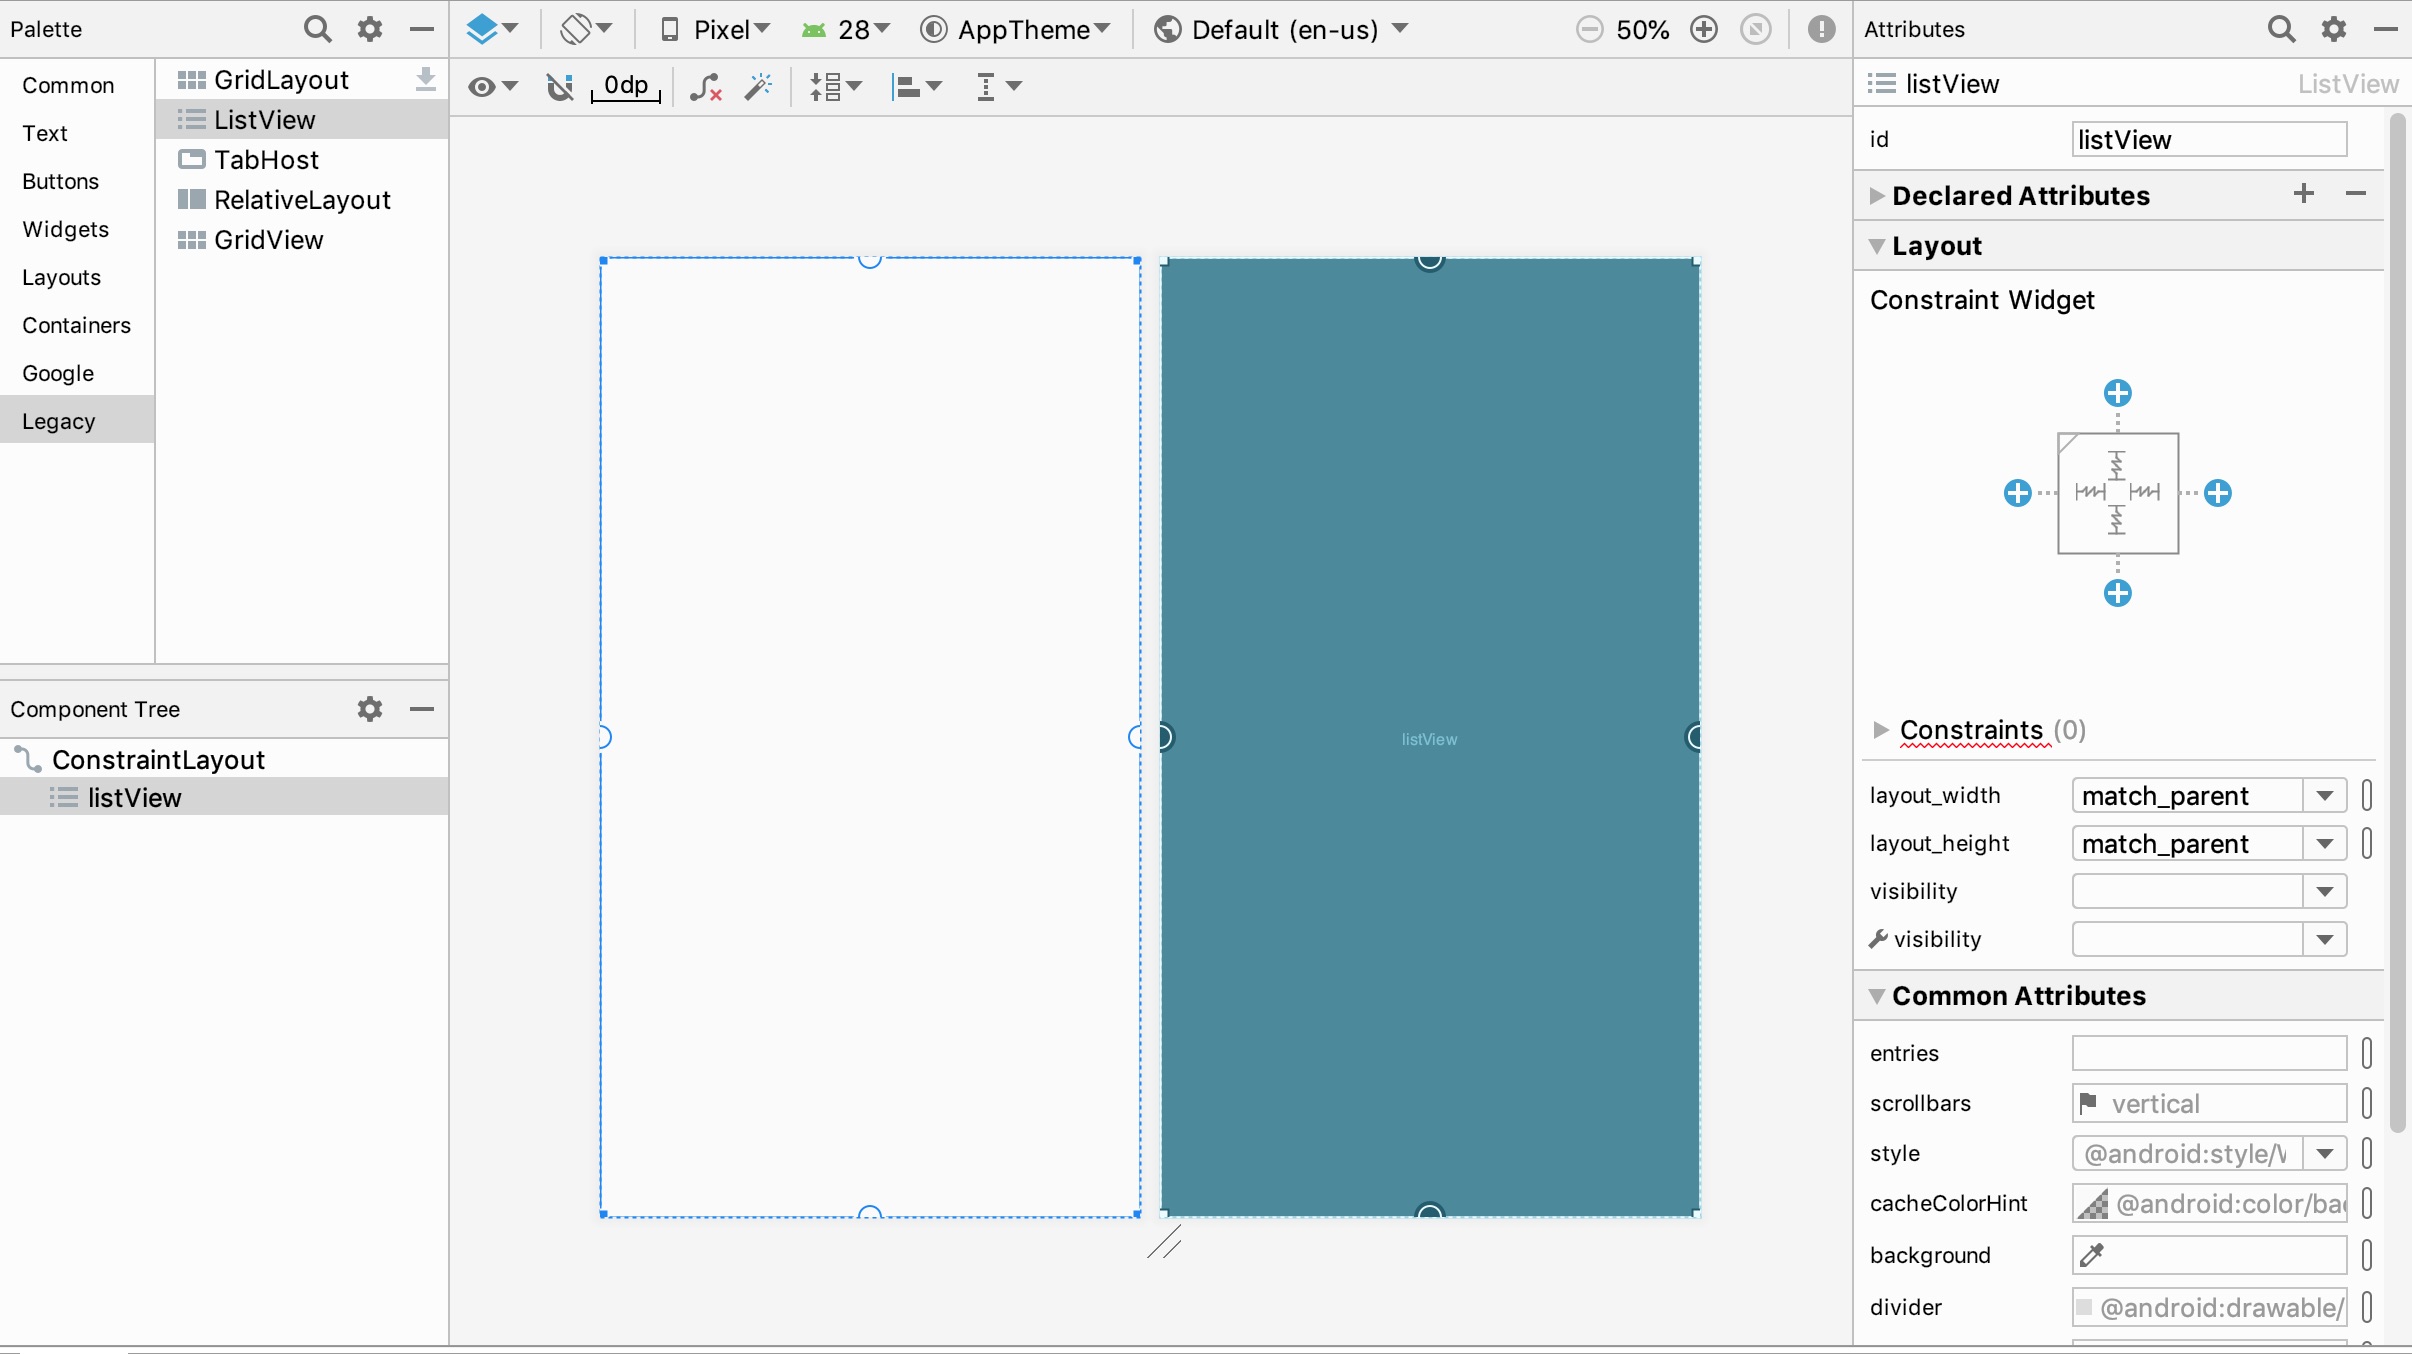
Task: Open the Pack menu in toolbar
Action: [835, 87]
